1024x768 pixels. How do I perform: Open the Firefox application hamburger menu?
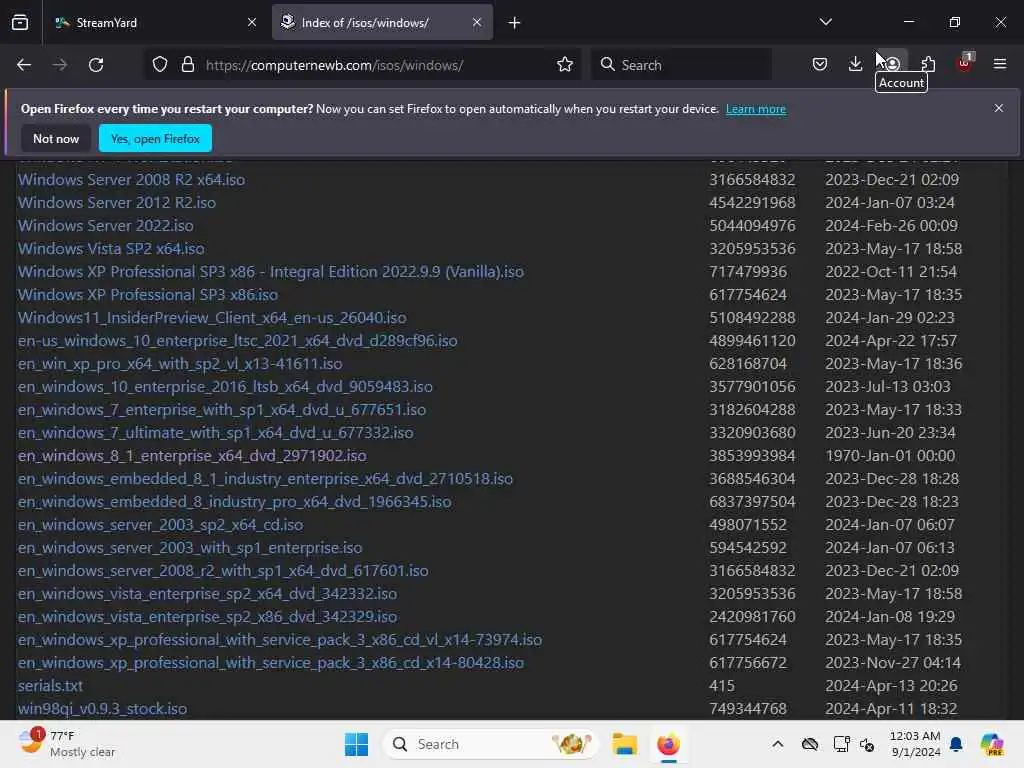click(1000, 64)
